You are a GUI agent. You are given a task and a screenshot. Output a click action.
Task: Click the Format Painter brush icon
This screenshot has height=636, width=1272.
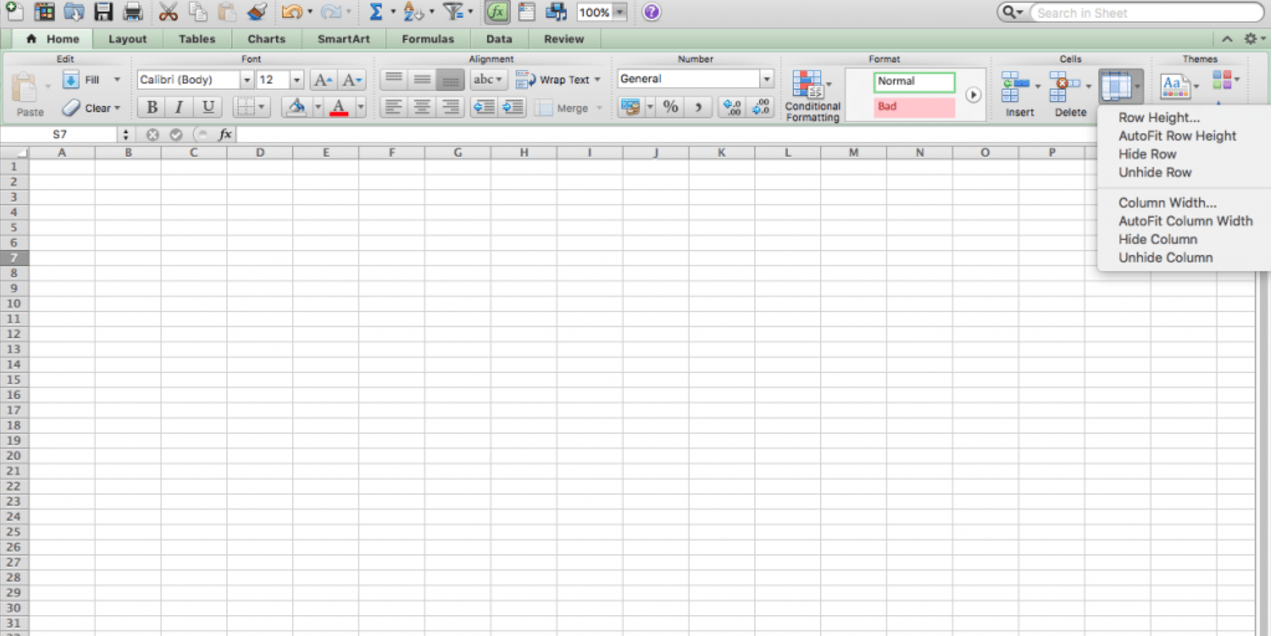[256, 13]
